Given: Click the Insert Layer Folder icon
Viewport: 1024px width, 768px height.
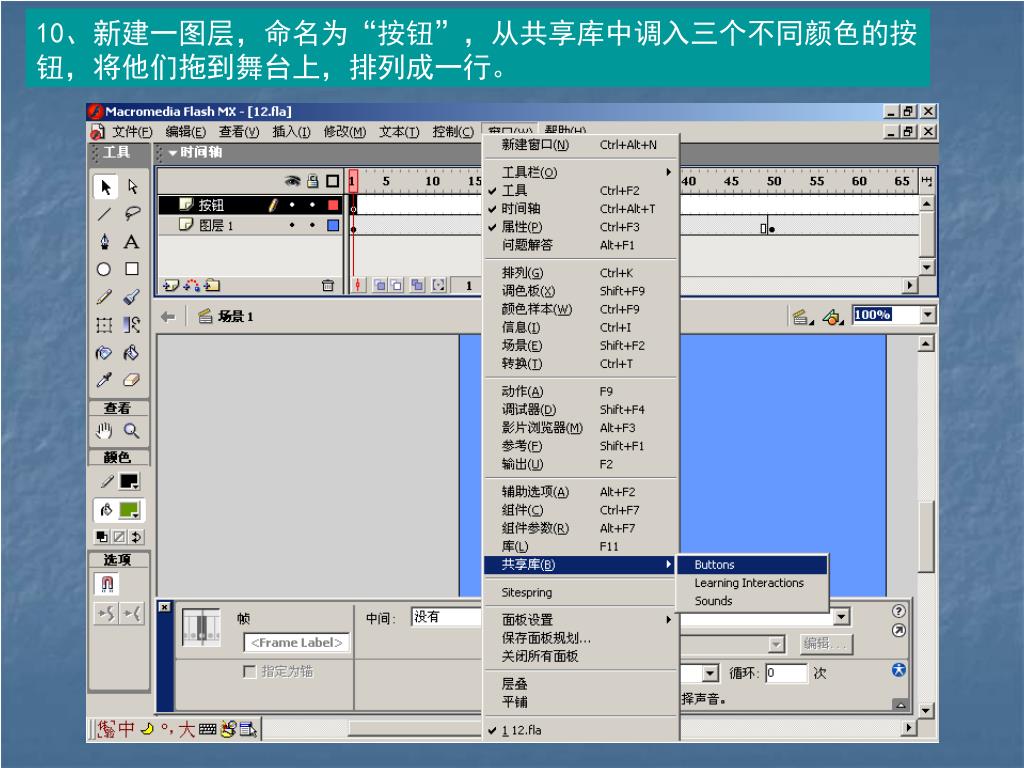Looking at the screenshot, I should [x=212, y=285].
